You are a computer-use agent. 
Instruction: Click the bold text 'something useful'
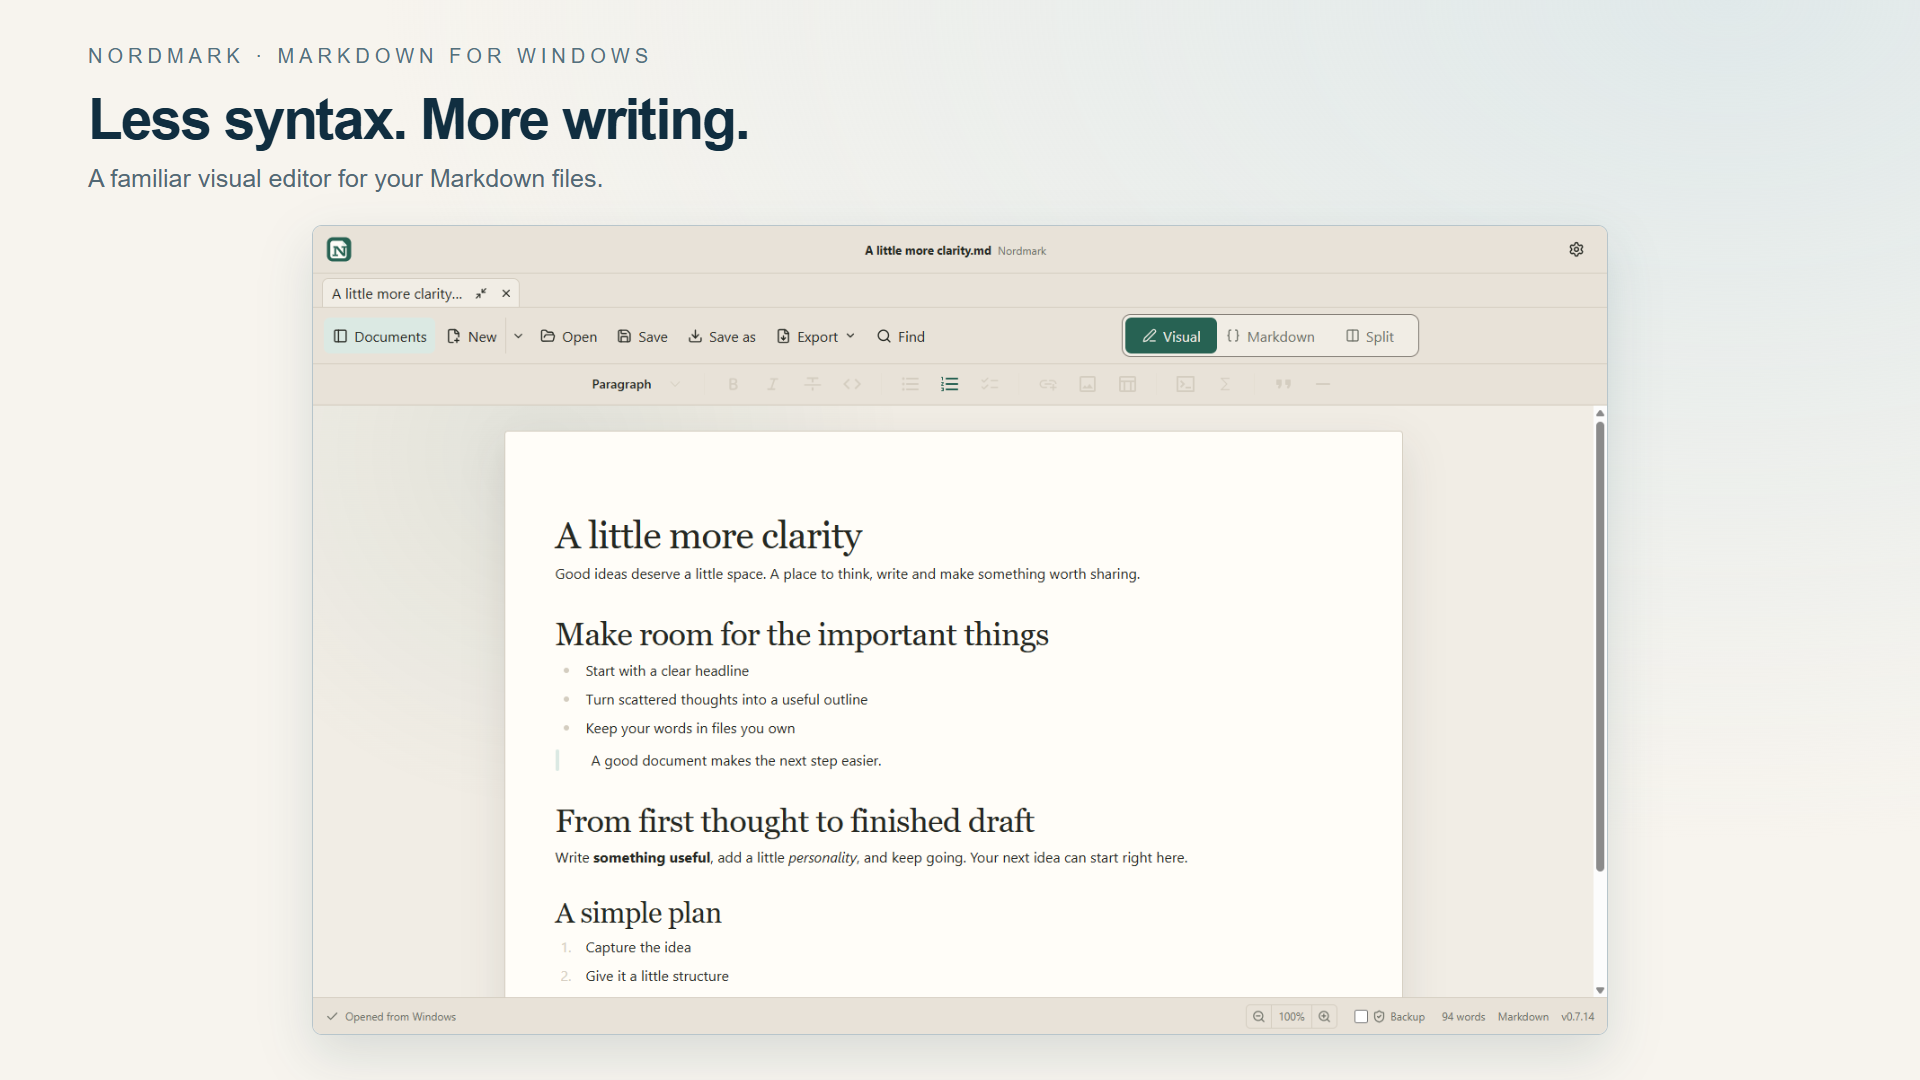651,858
